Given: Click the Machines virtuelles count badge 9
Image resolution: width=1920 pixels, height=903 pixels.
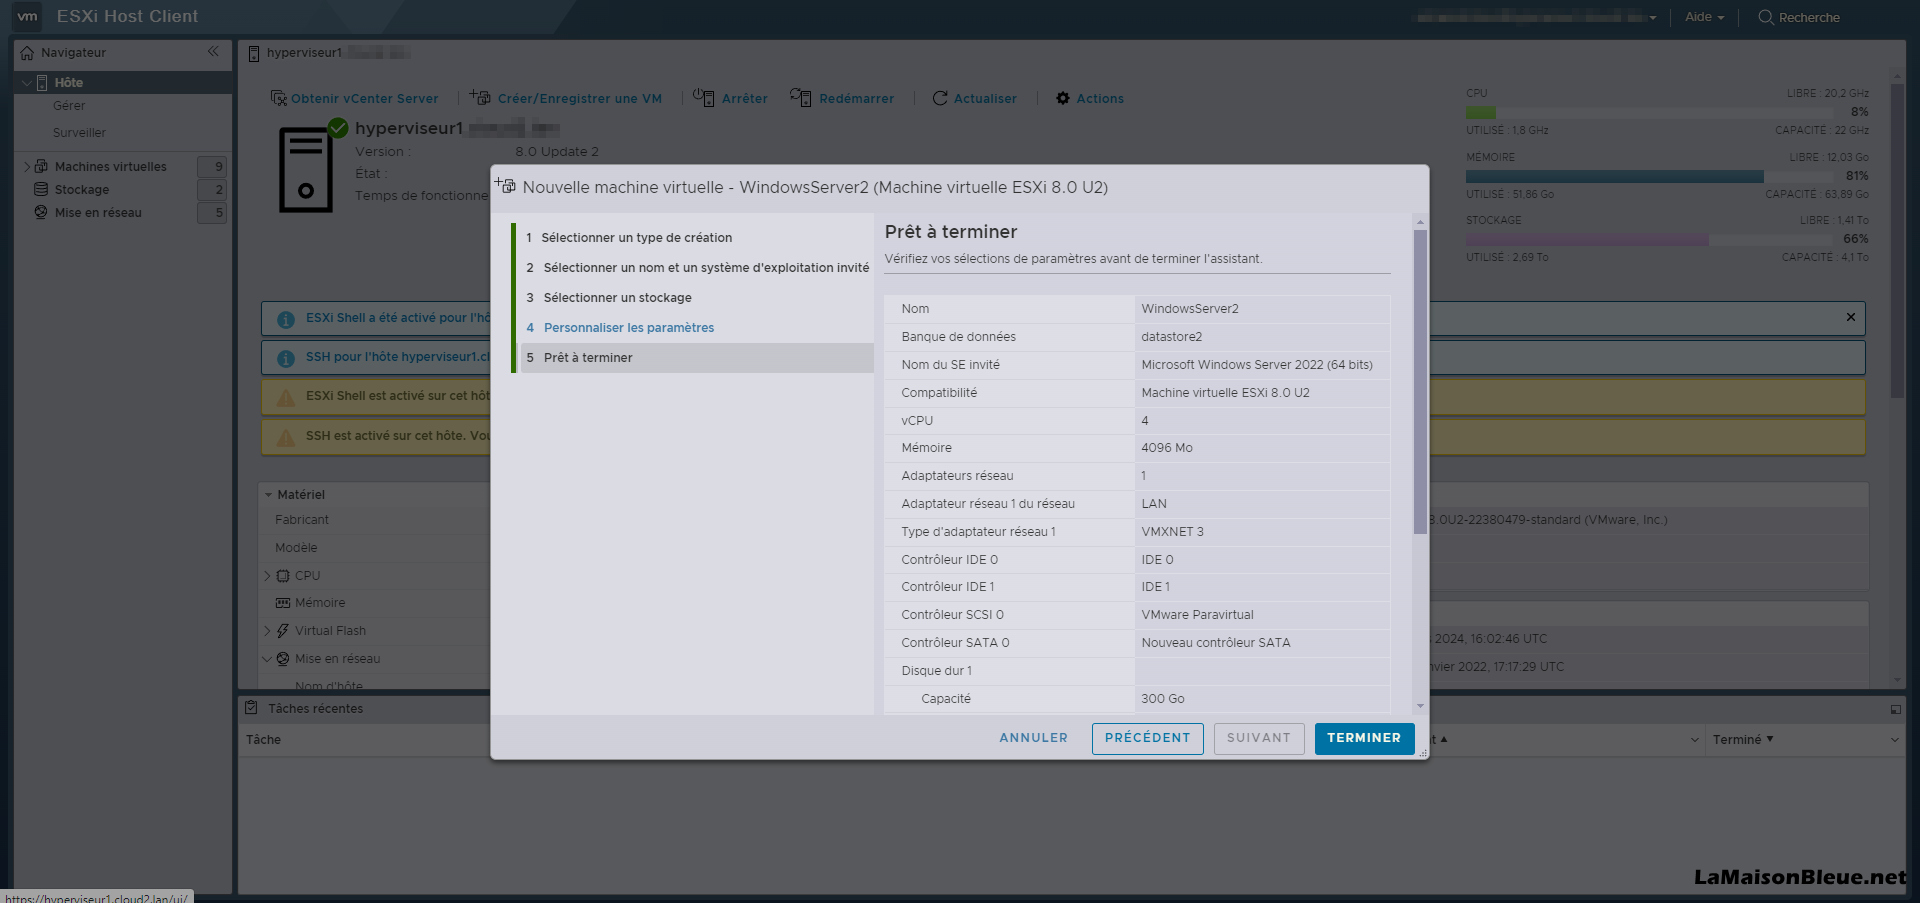Looking at the screenshot, I should pyautogui.click(x=212, y=167).
